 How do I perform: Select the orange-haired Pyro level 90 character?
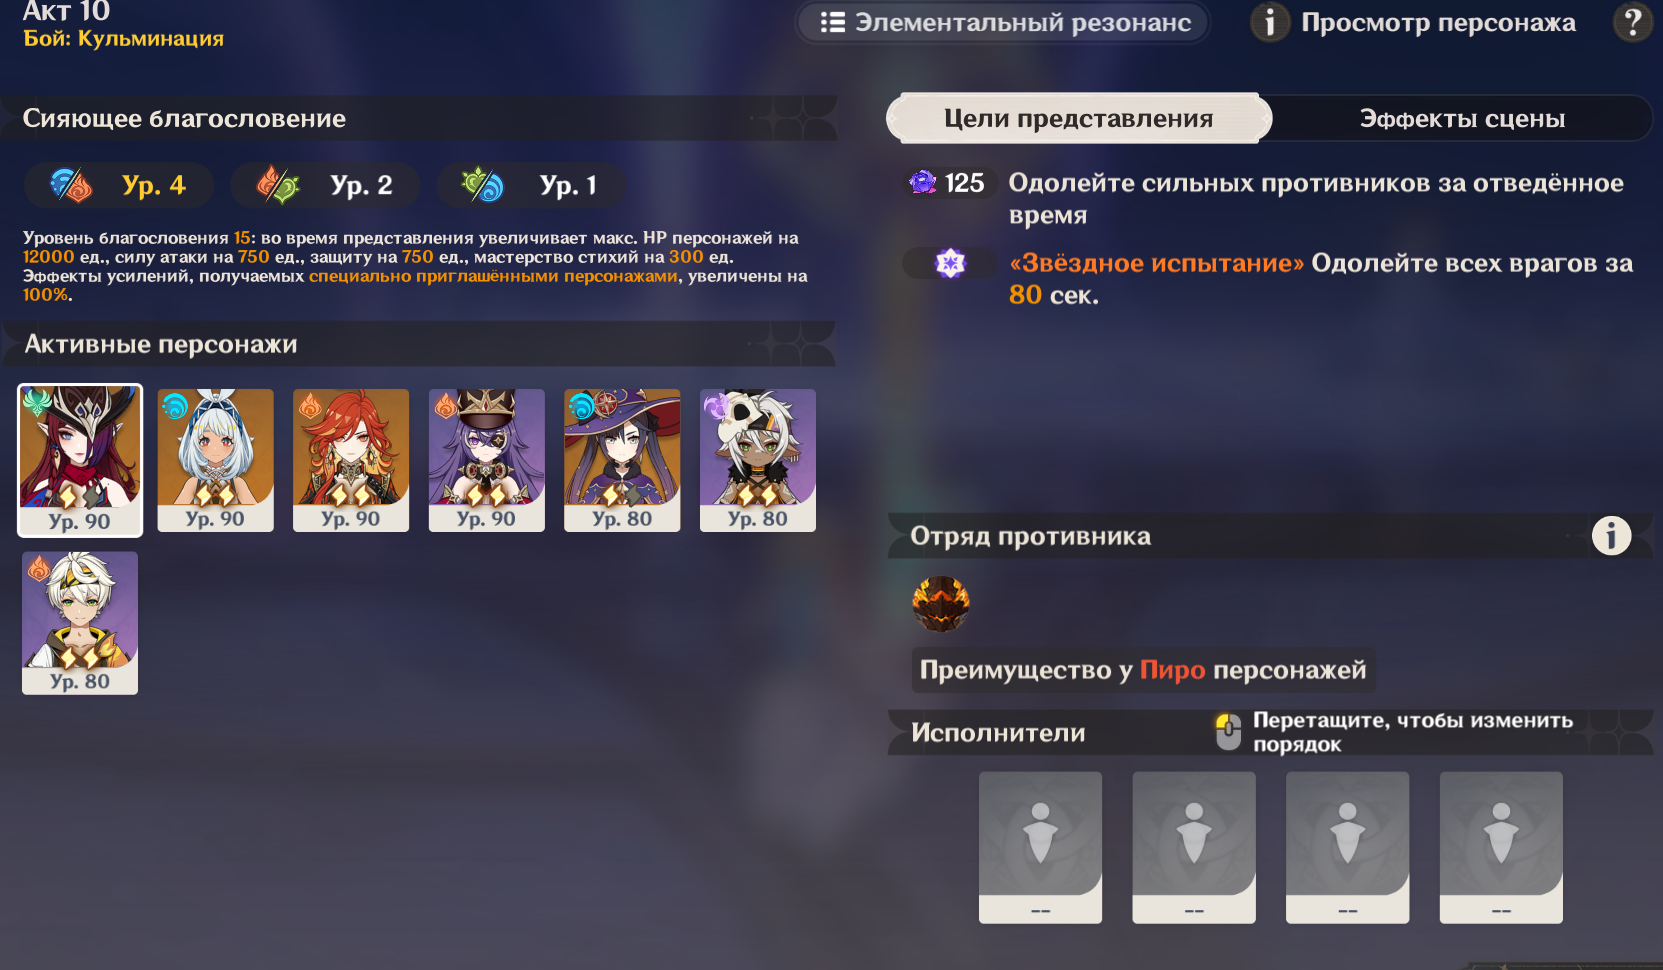pyautogui.click(x=351, y=460)
